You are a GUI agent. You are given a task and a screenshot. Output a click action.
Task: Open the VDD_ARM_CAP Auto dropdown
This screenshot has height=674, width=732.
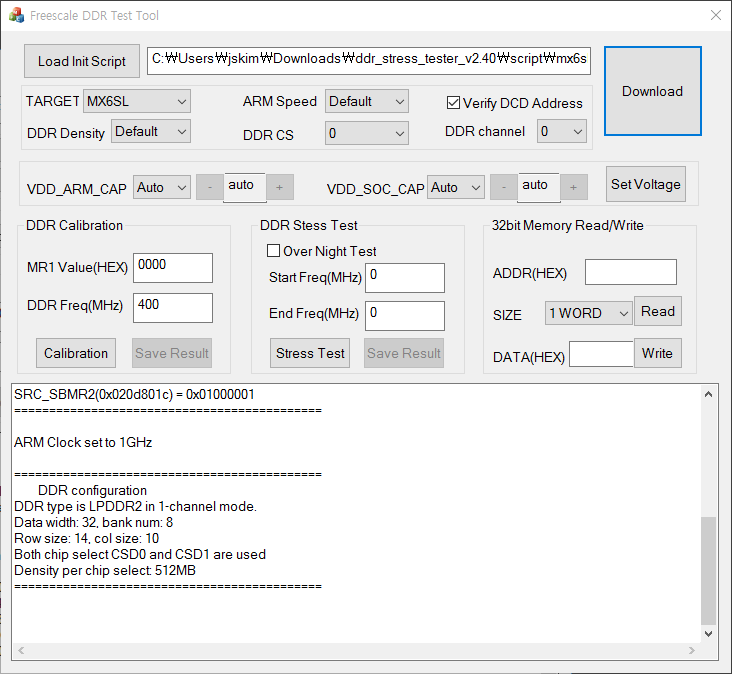coord(162,188)
